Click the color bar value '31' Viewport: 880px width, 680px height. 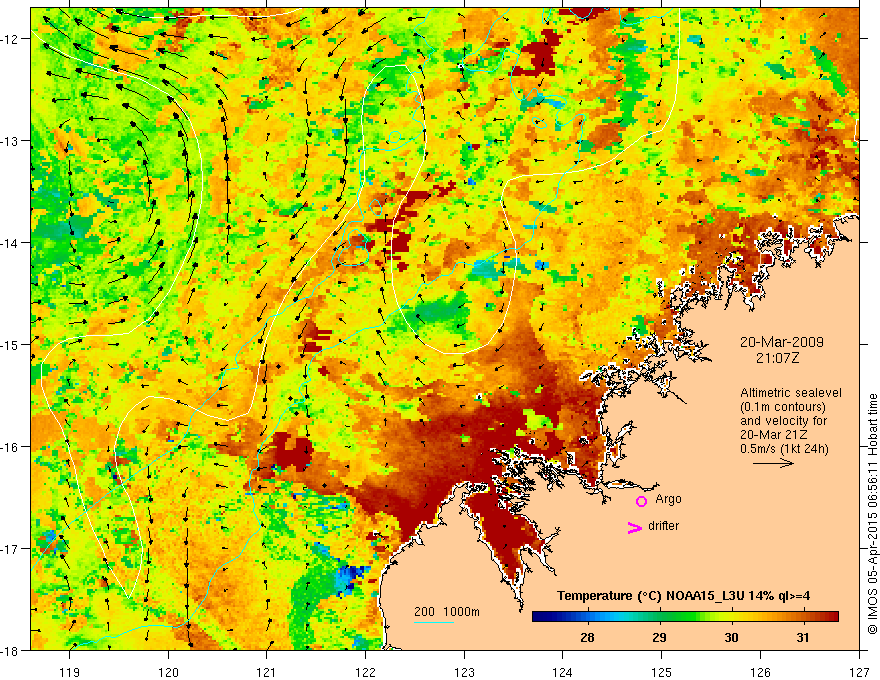click(x=803, y=637)
